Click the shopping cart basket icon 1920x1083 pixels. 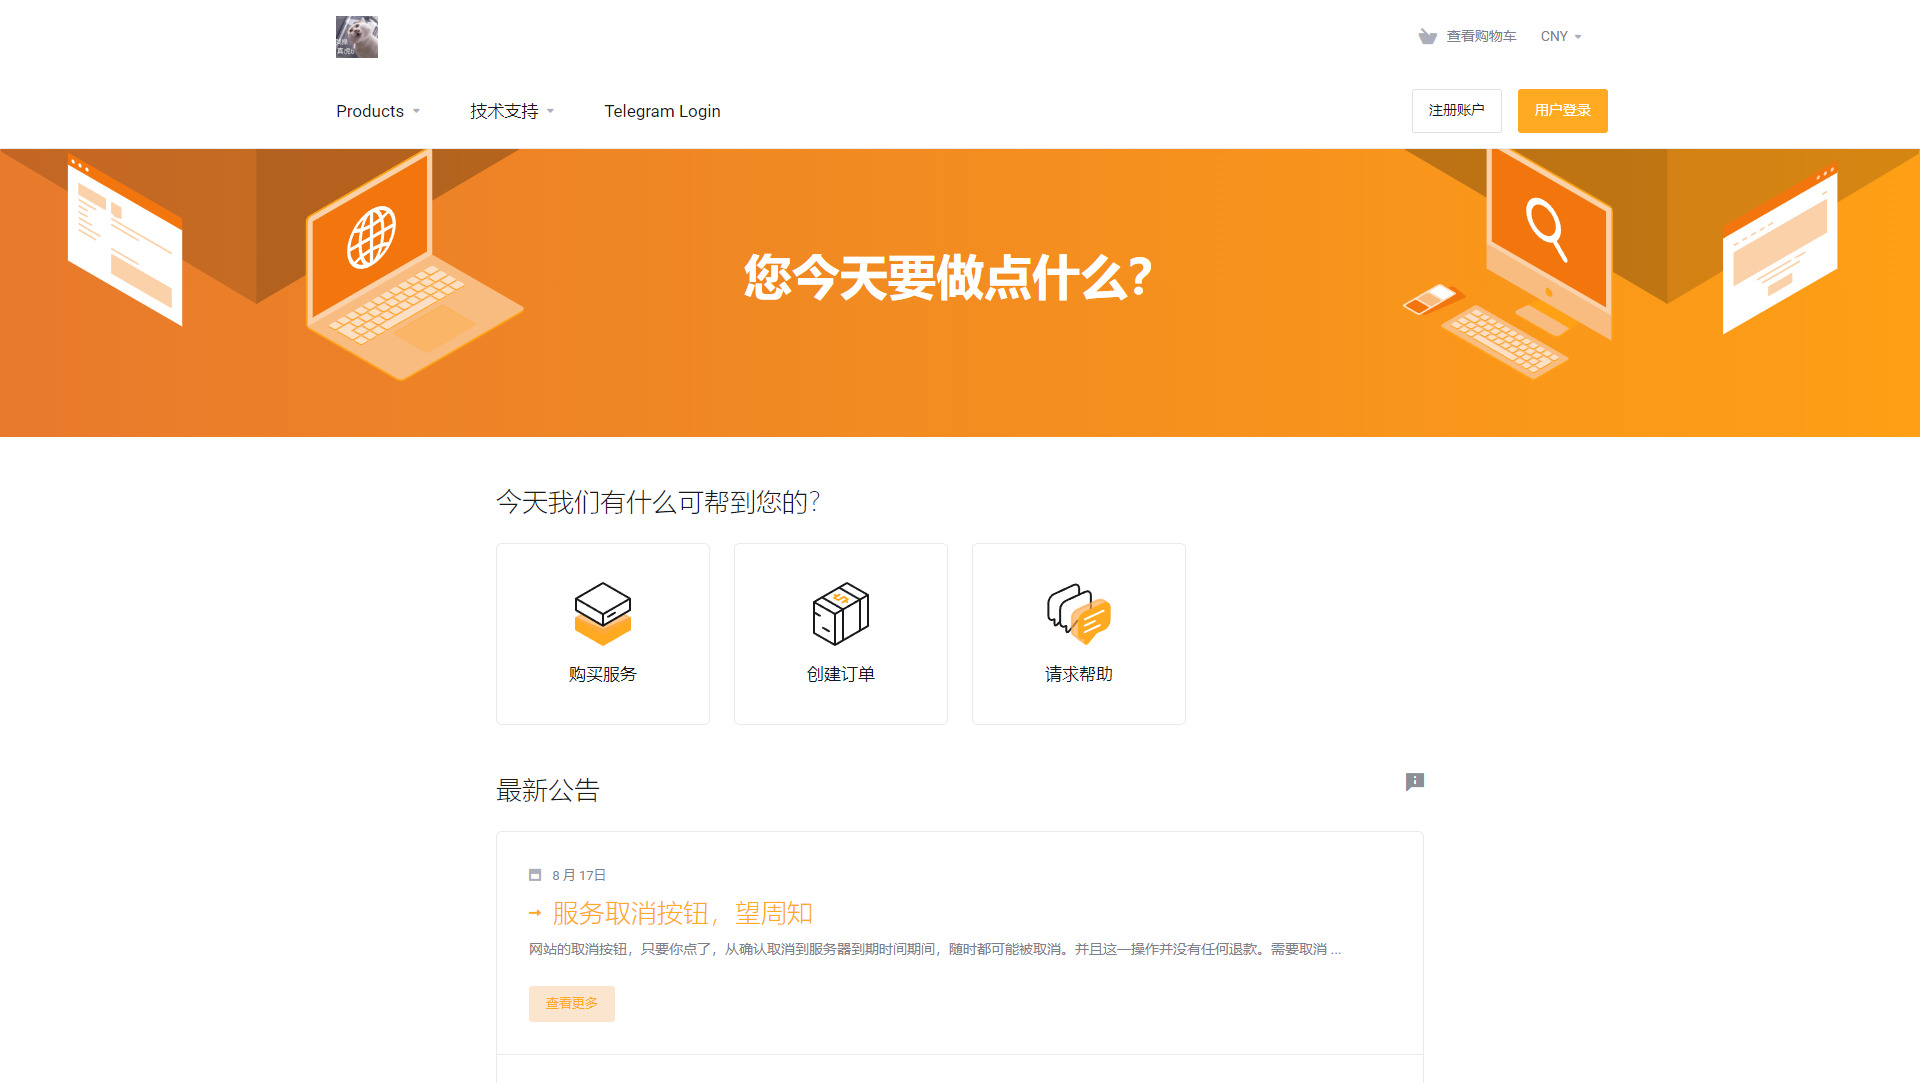[1427, 37]
